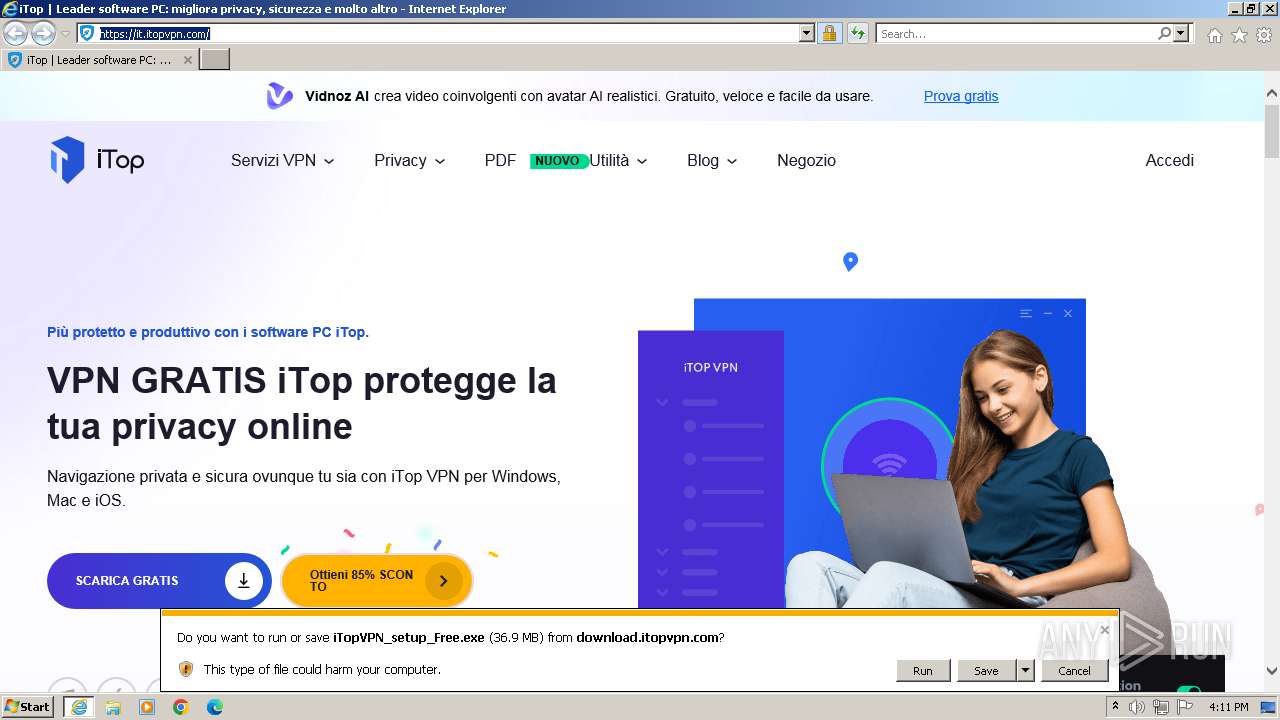This screenshot has width=1280, height=720.
Task: Close the iTop browser tab
Action: pos(187,60)
